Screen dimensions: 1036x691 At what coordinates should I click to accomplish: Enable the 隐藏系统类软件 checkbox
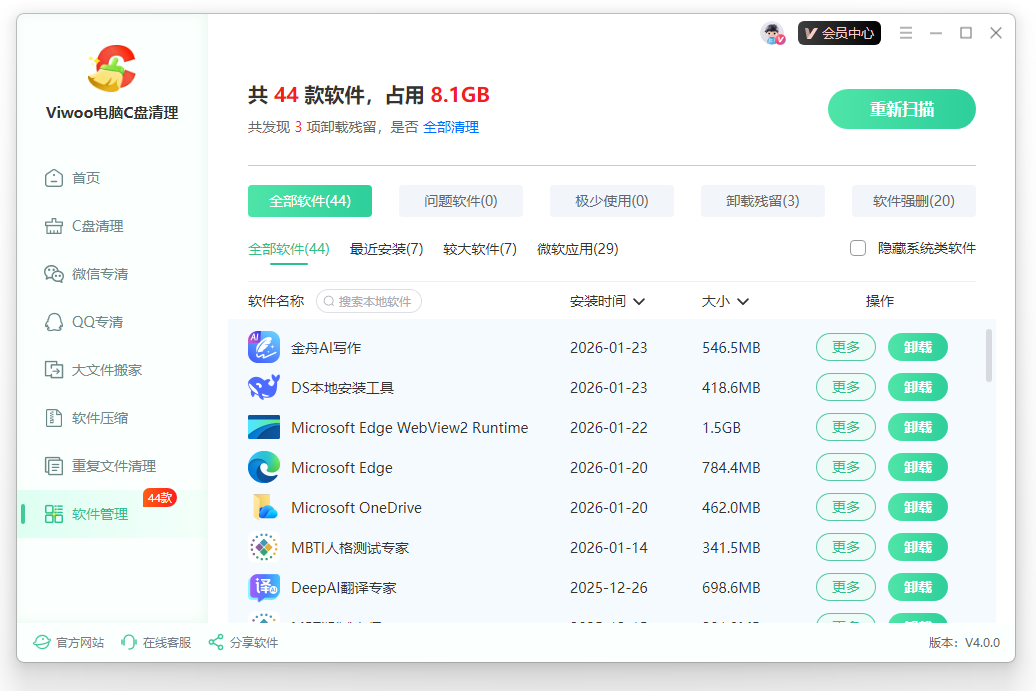point(857,247)
